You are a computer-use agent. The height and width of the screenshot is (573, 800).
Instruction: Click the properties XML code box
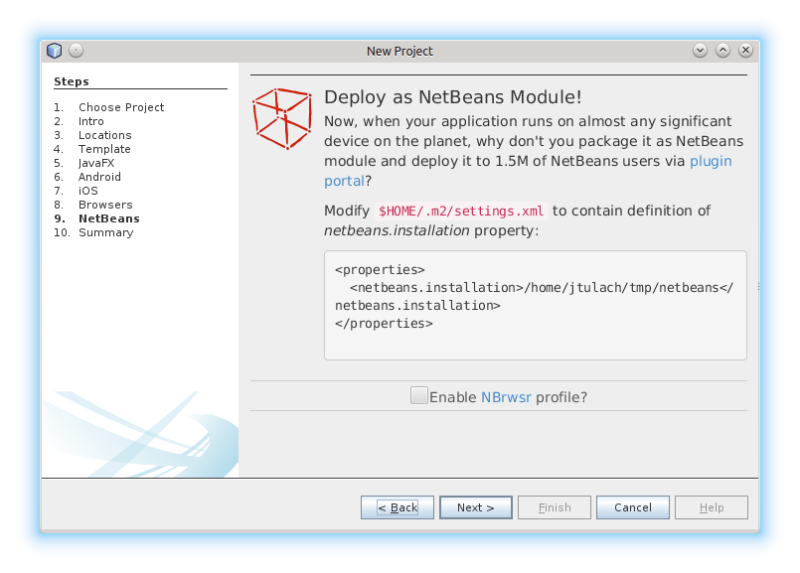coord(535,305)
